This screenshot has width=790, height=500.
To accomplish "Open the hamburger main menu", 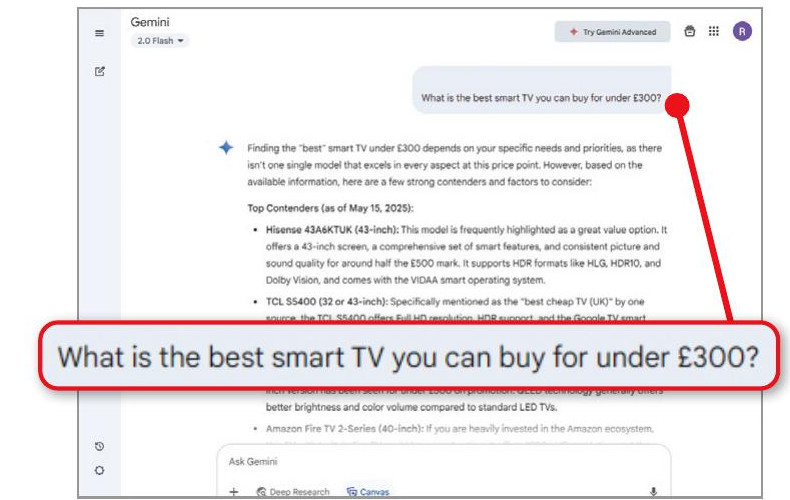I will point(99,33).
